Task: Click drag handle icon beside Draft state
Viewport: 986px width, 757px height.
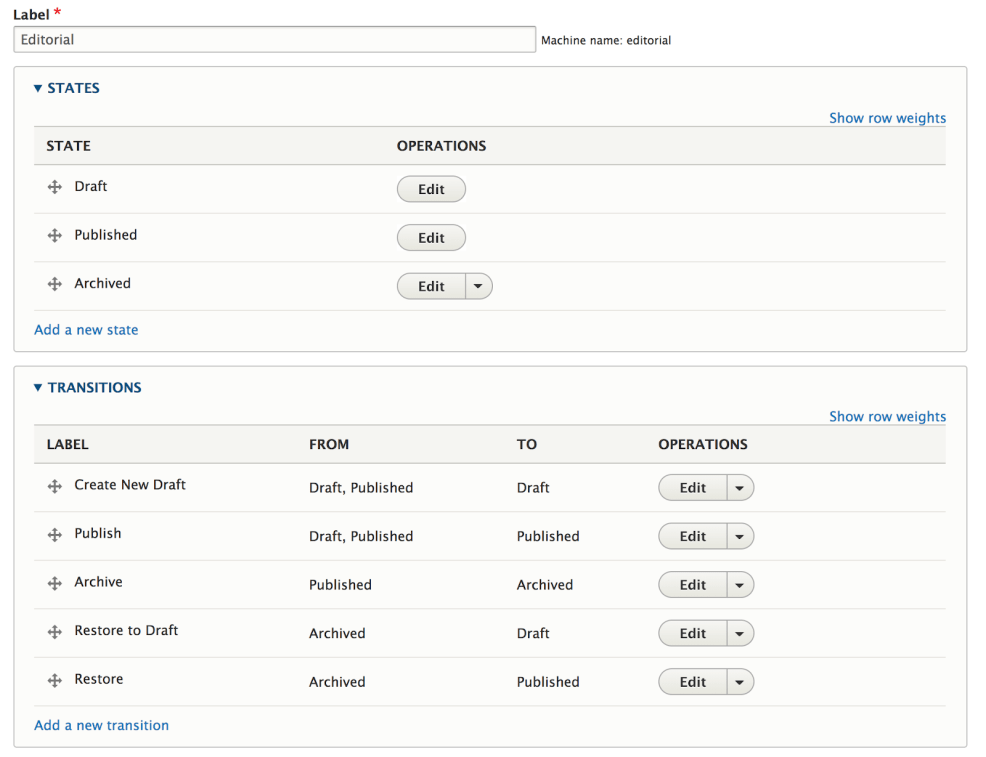Action: pyautogui.click(x=55, y=187)
